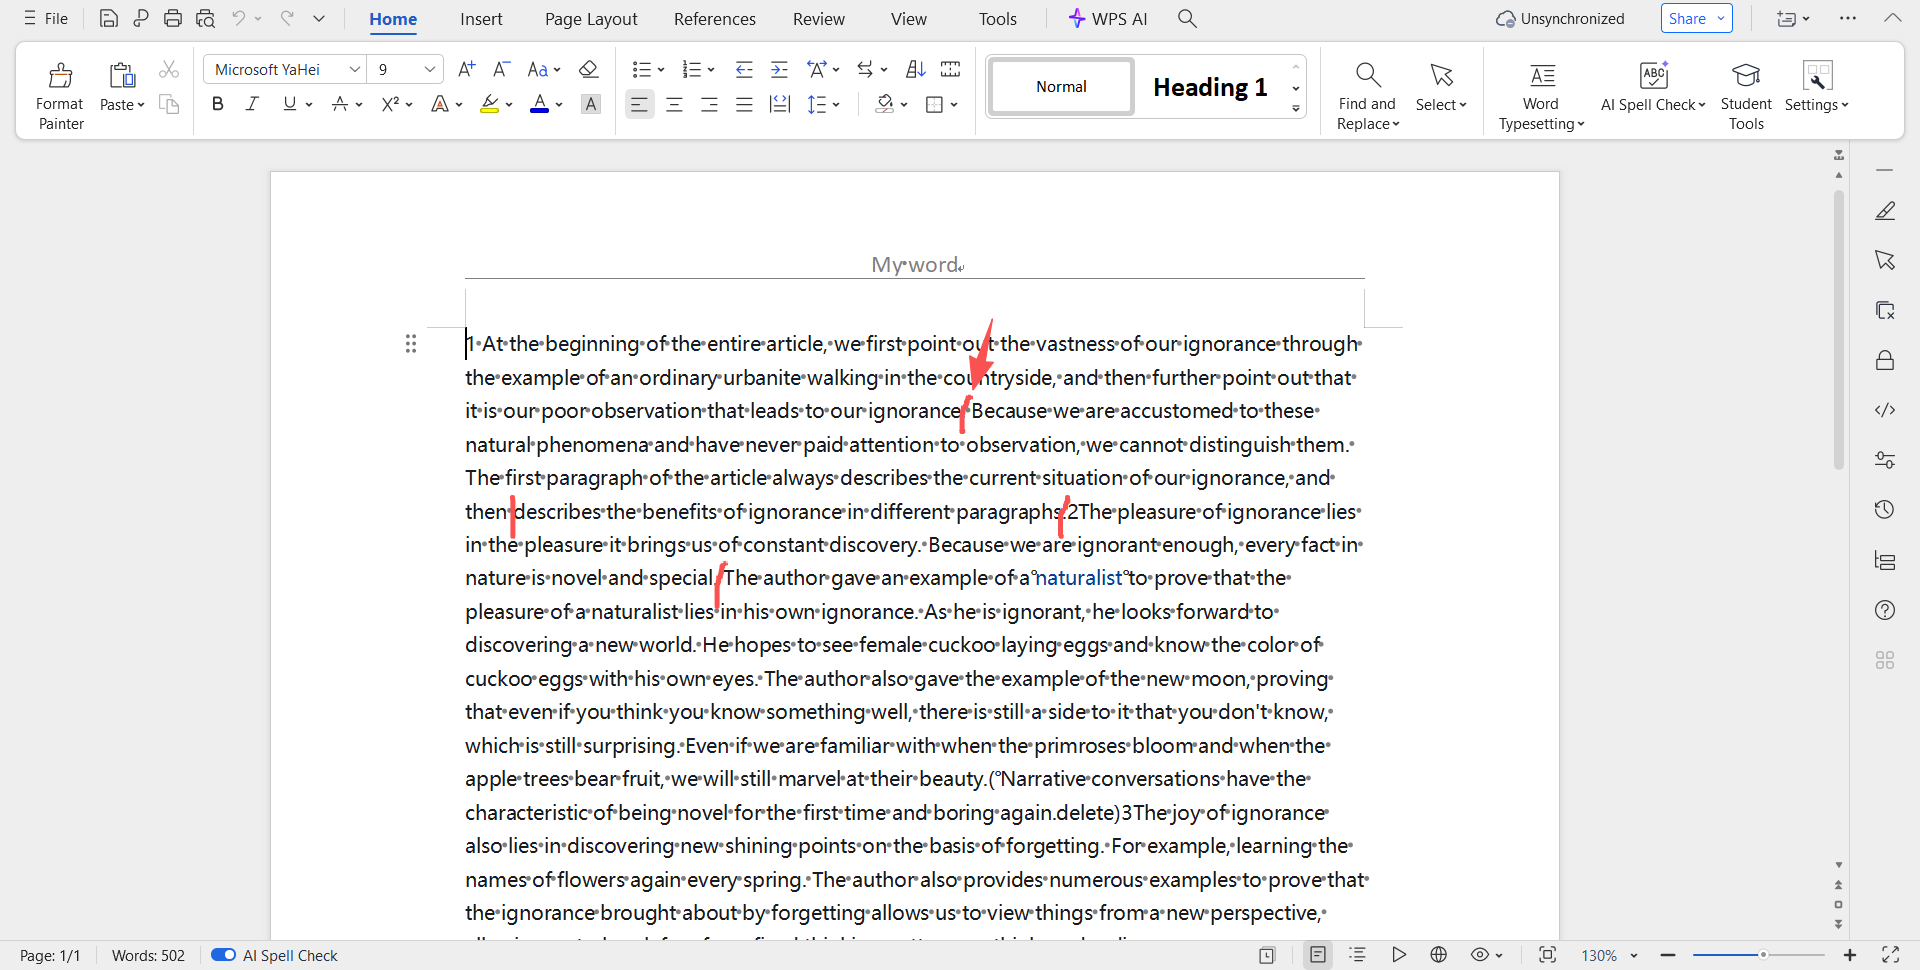This screenshot has height=970, width=1920.
Task: Click the My word header text
Action: pyautogui.click(x=915, y=265)
